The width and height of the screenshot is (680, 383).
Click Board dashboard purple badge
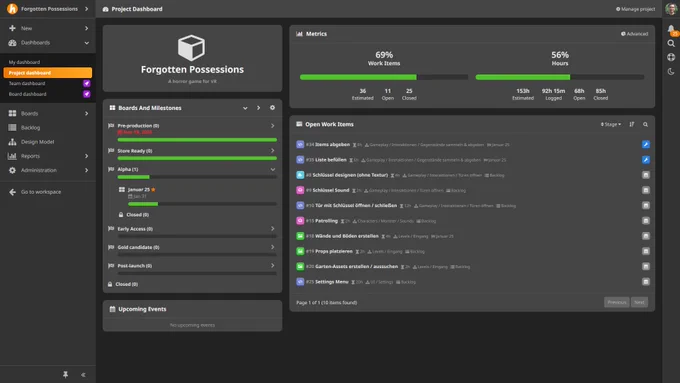(87, 94)
